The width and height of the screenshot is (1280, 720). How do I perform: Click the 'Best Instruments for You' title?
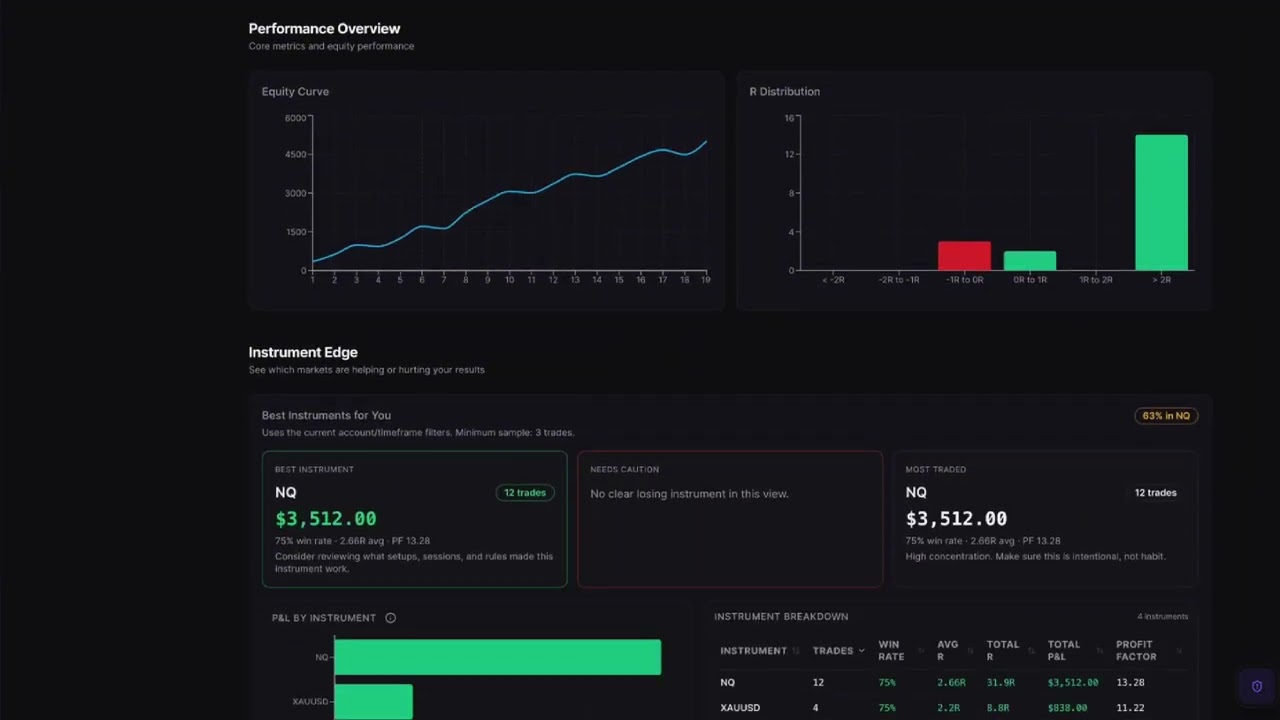[326, 416]
